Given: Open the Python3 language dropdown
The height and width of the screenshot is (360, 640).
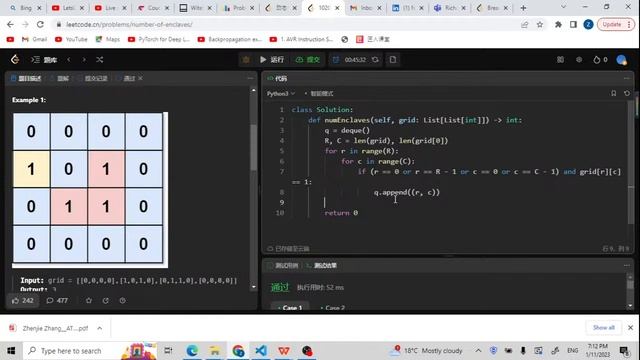Looking at the screenshot, I should tap(281, 94).
